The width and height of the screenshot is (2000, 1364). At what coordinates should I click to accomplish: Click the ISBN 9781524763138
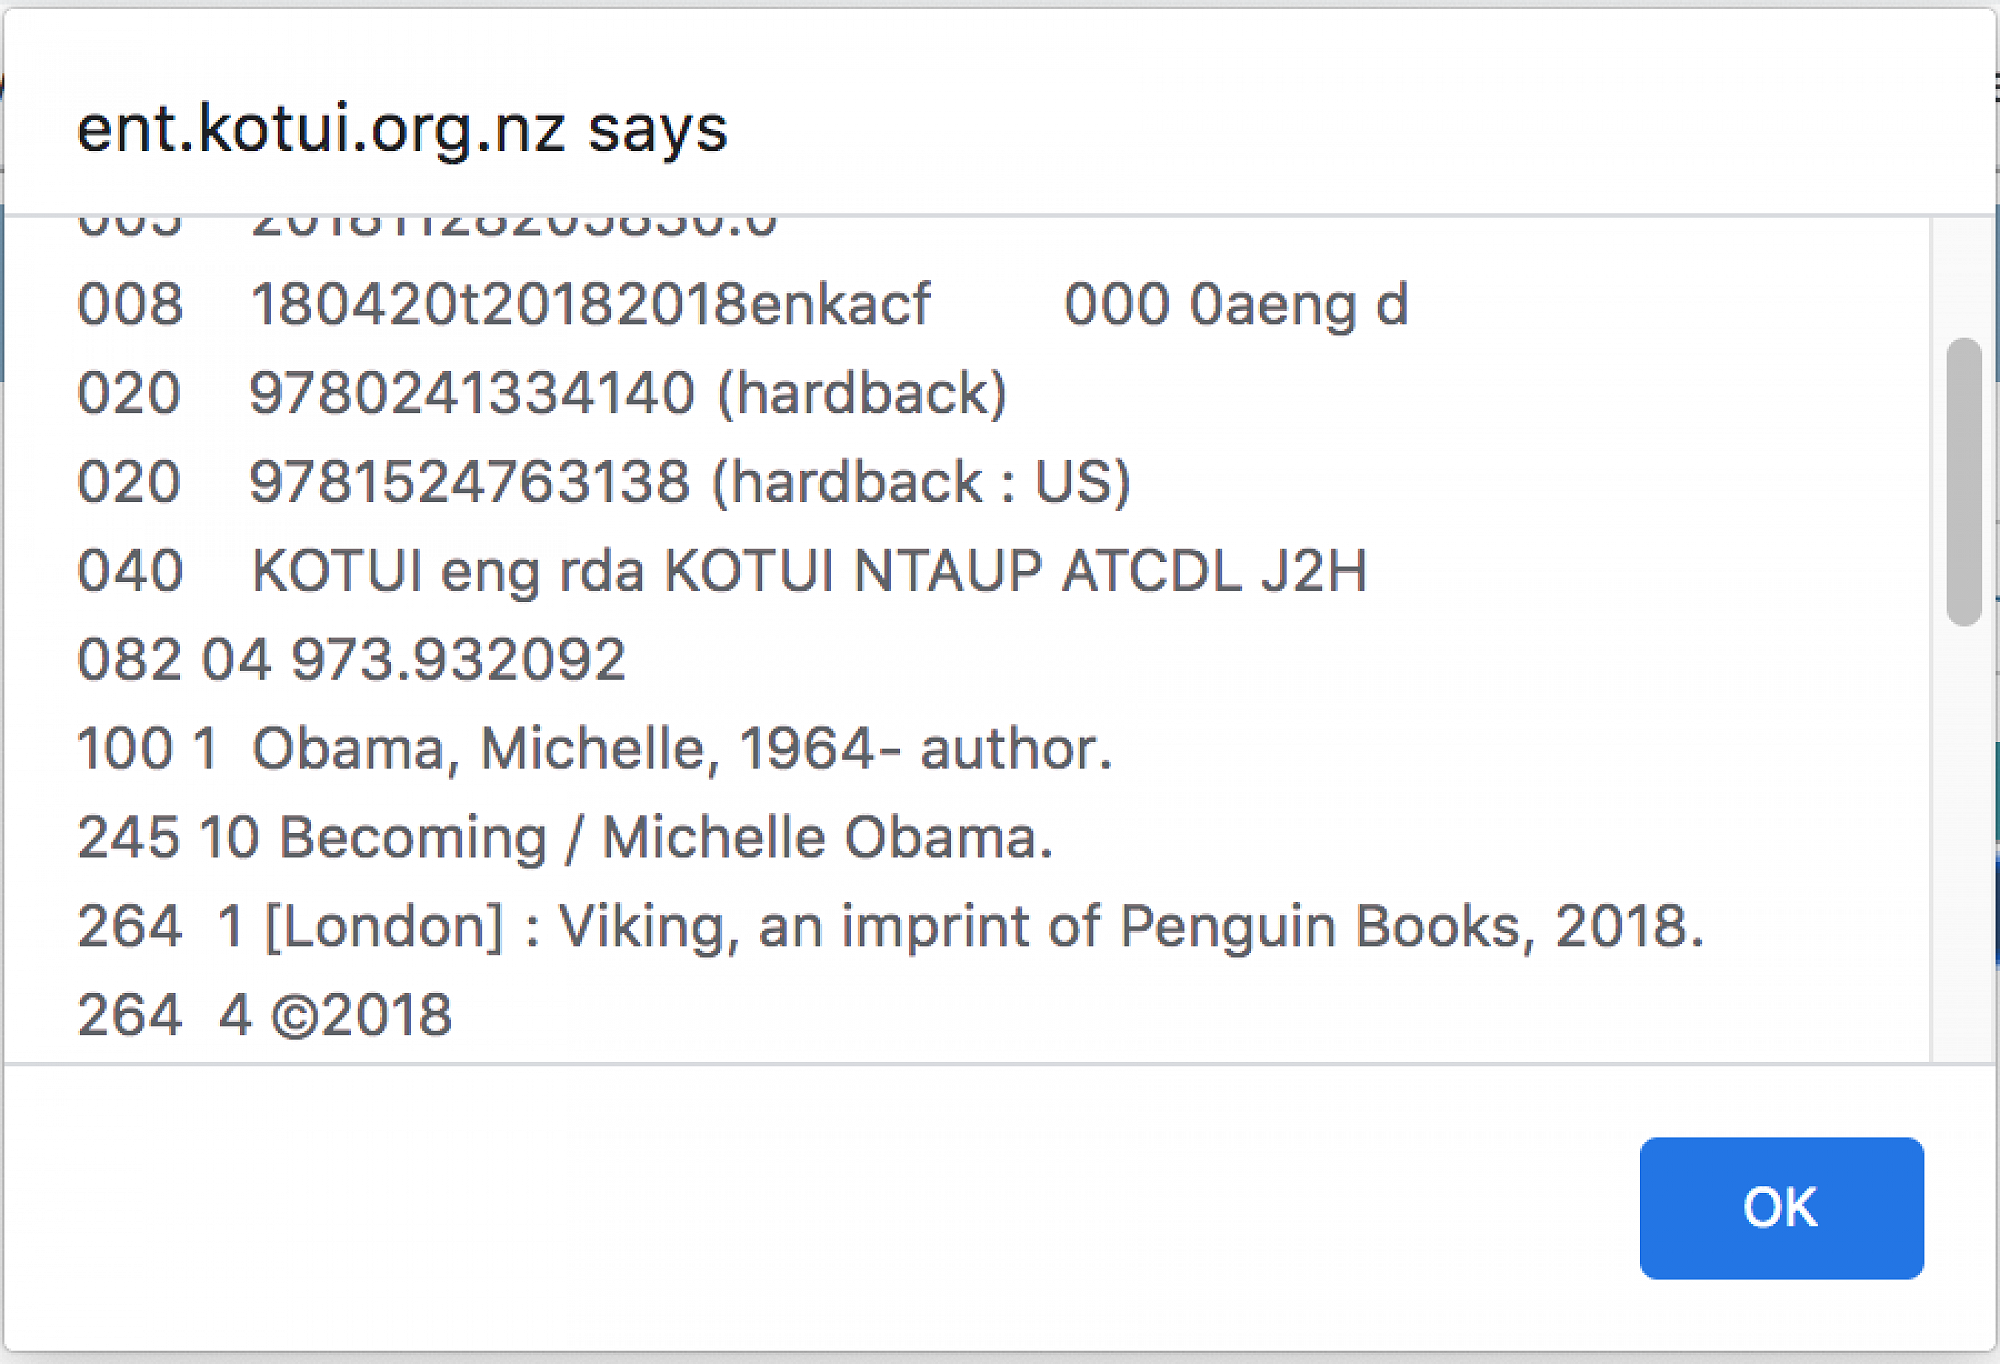[469, 481]
